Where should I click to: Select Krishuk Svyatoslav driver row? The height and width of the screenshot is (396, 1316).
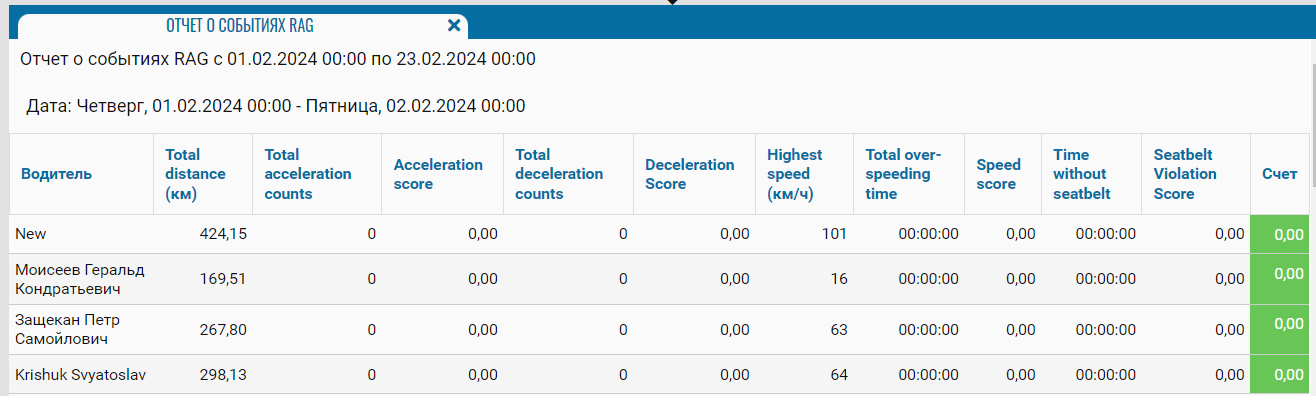(x=659, y=374)
